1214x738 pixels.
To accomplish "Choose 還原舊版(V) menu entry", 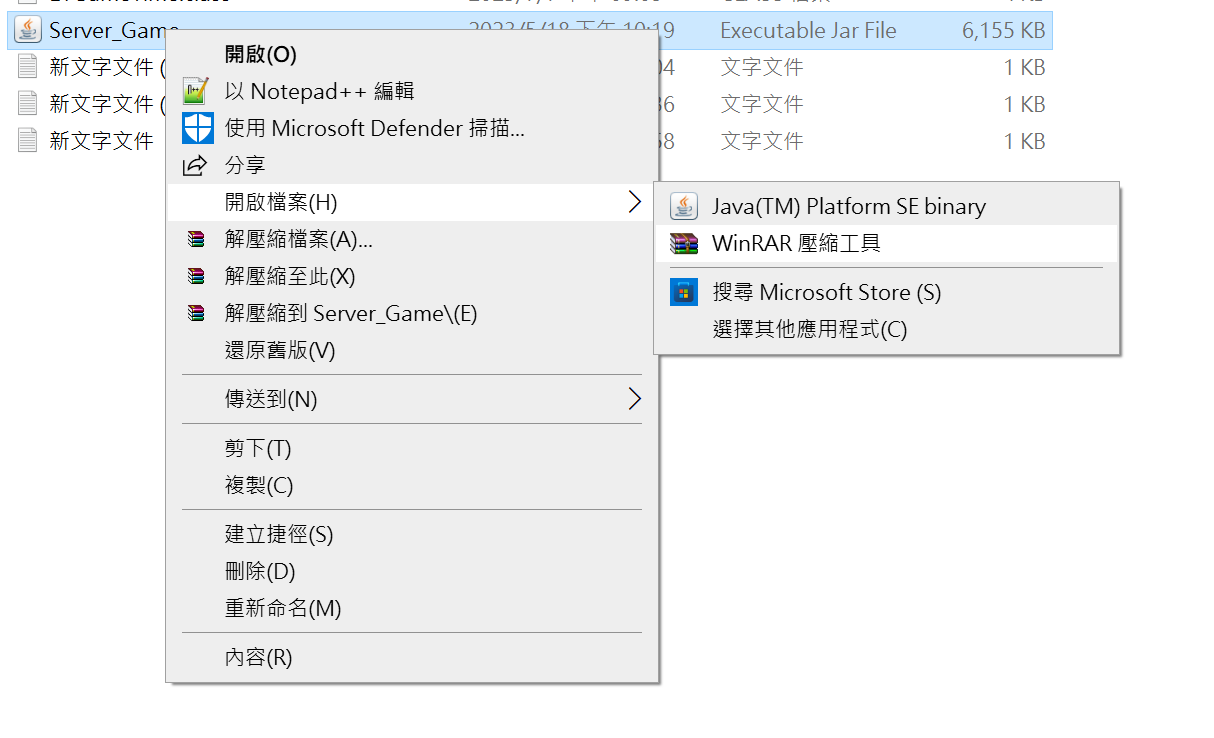I will coord(280,350).
